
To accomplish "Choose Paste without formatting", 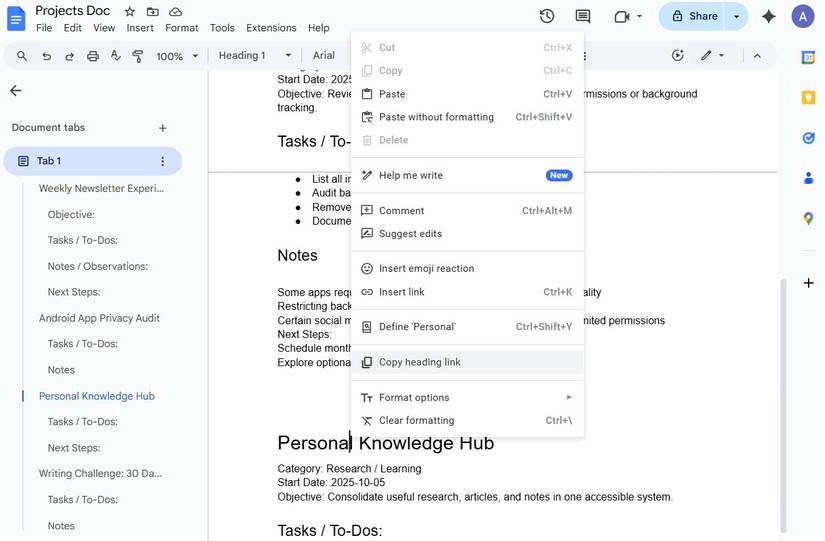I will 436,117.
